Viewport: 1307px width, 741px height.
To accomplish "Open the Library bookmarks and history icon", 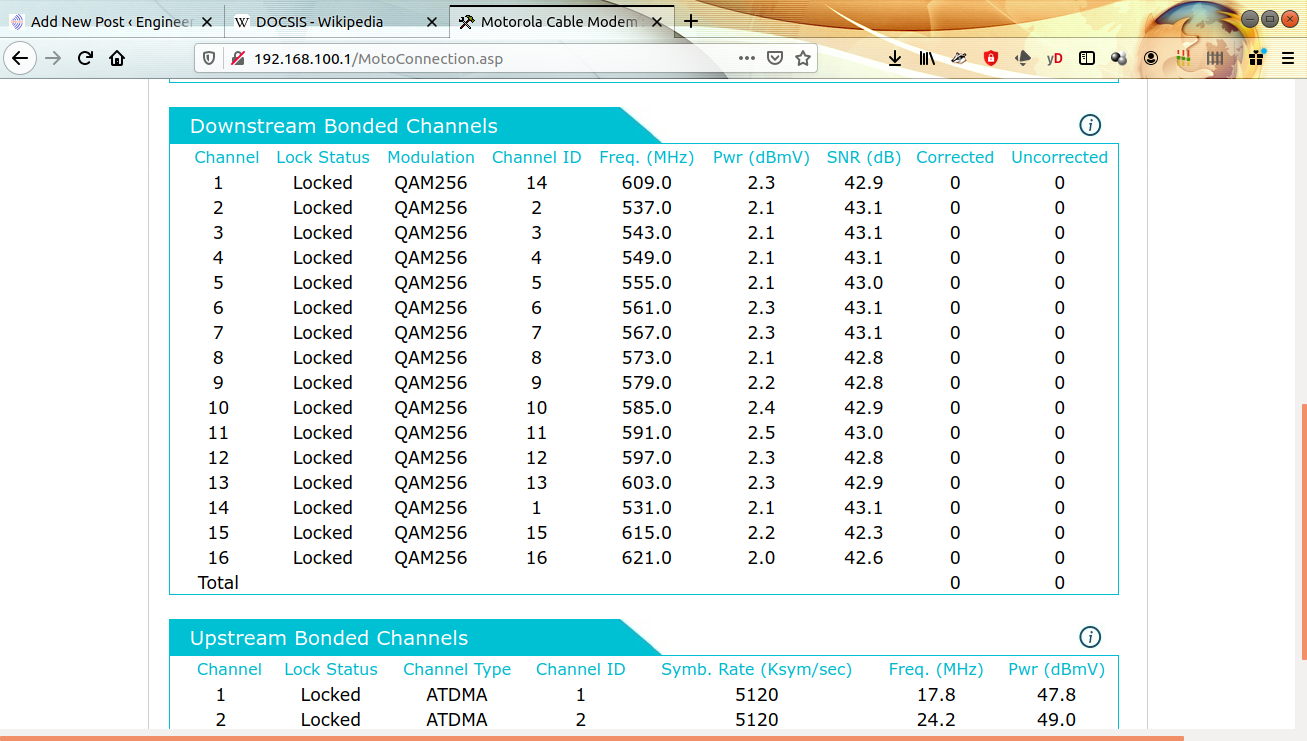I will (927, 59).
